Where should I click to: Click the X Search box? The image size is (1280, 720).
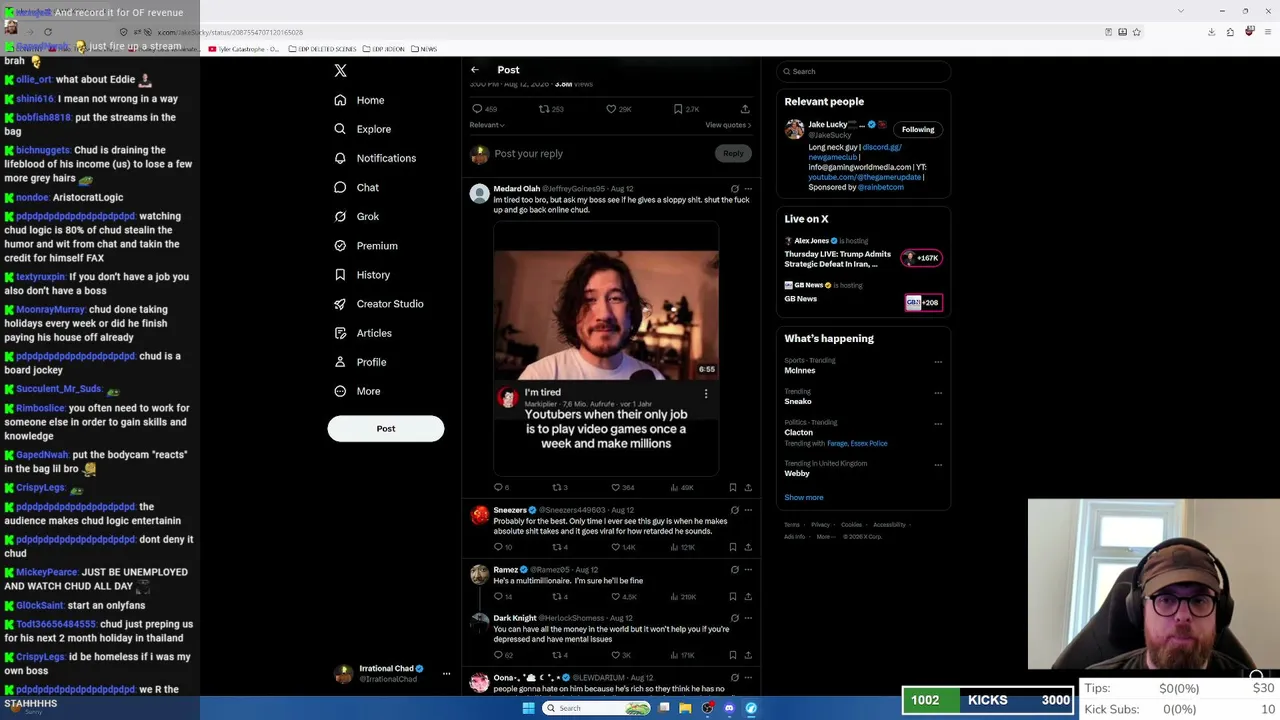863,72
